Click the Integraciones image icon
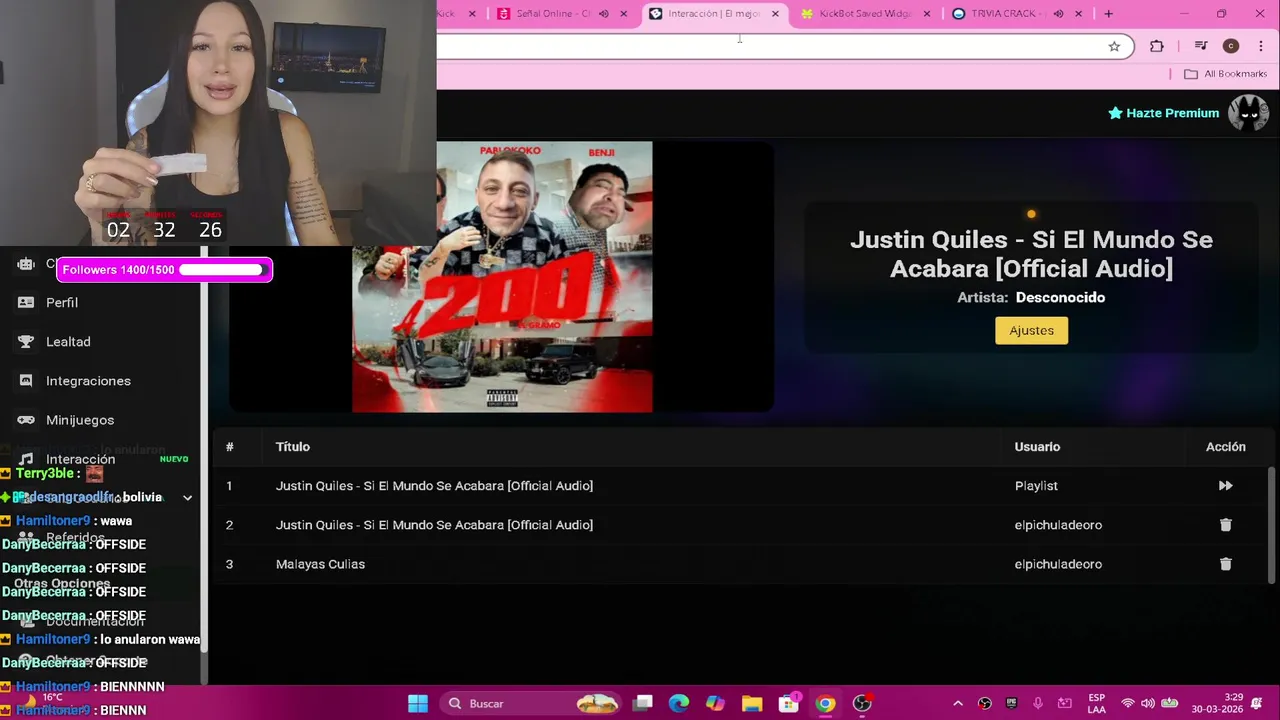Image resolution: width=1280 pixels, height=720 pixels. [26, 380]
